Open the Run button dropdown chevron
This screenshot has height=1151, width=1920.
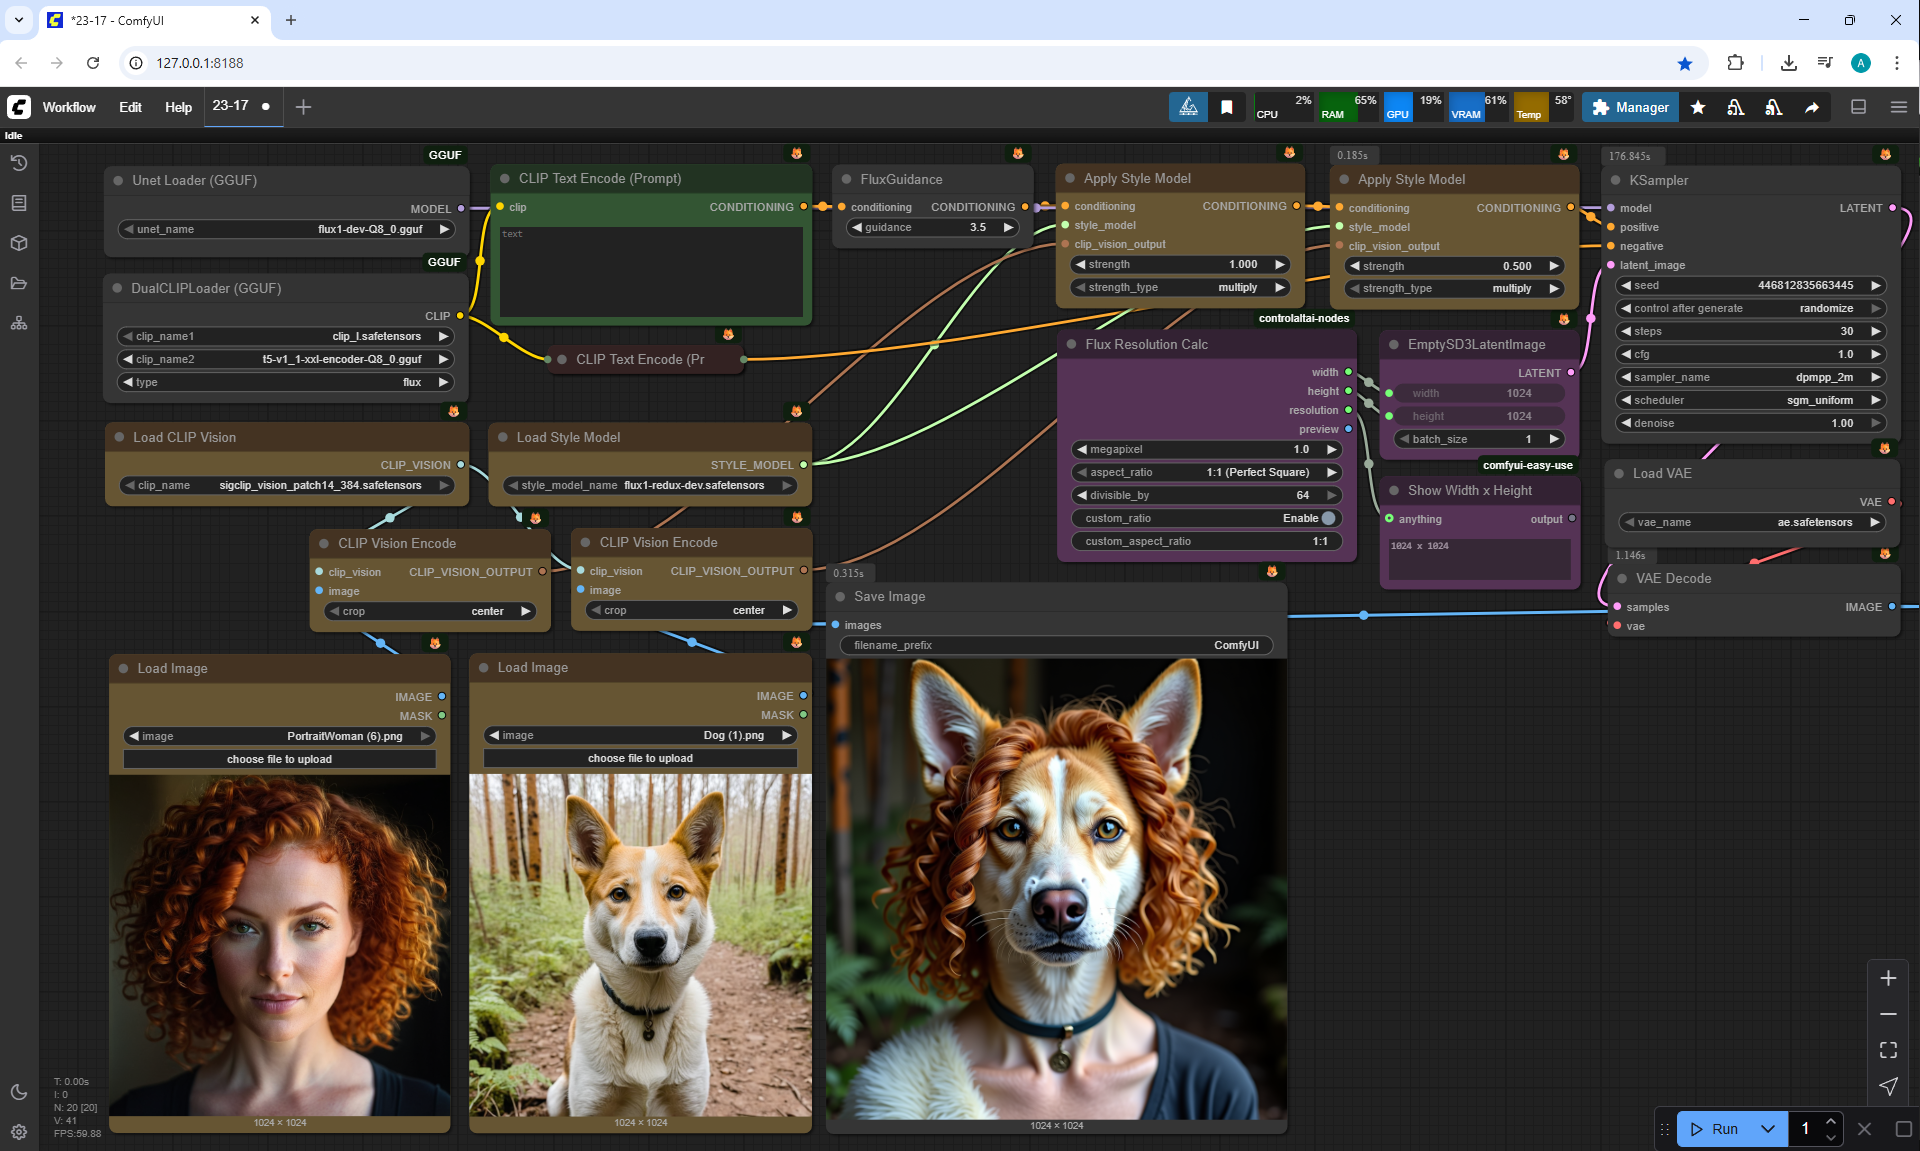[1768, 1129]
